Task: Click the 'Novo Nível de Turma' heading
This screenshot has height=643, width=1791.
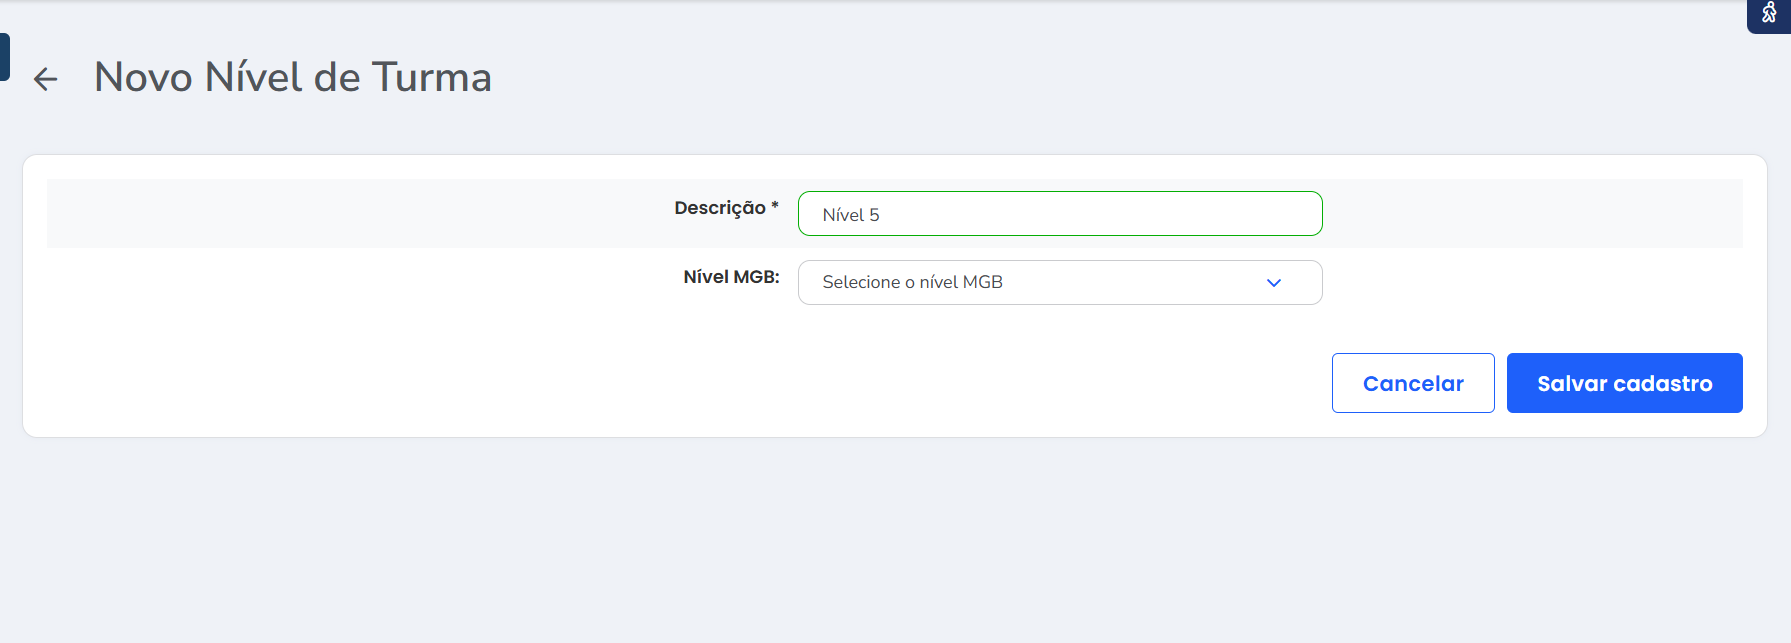Action: pyautogui.click(x=292, y=78)
